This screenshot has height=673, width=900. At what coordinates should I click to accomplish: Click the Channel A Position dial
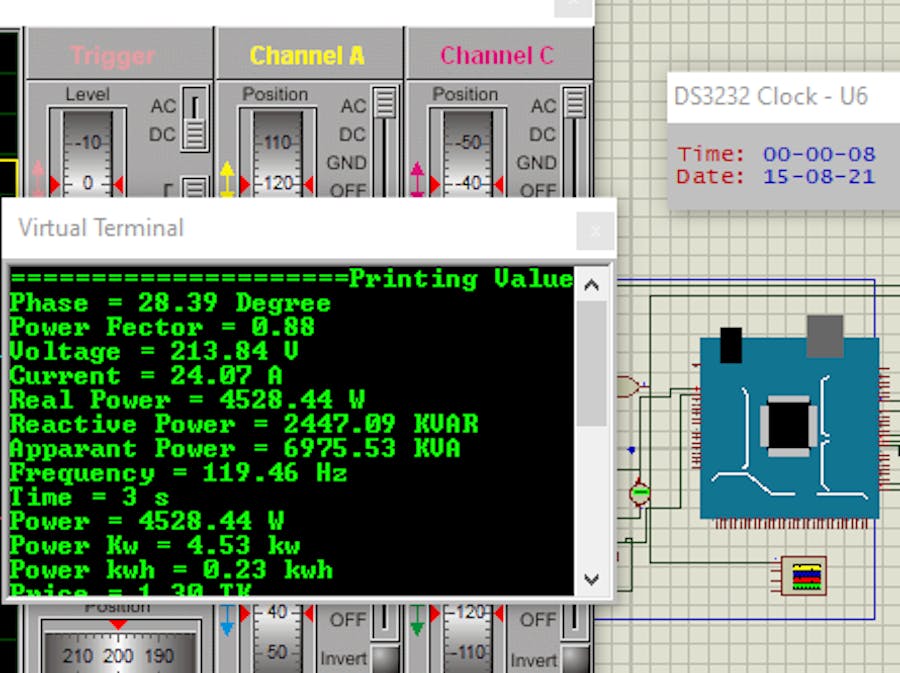[x=276, y=155]
